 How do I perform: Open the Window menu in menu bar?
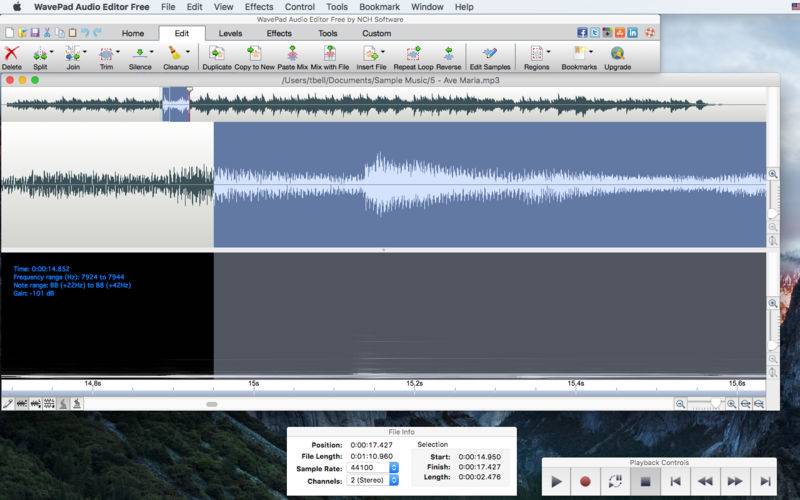pyautogui.click(x=427, y=7)
